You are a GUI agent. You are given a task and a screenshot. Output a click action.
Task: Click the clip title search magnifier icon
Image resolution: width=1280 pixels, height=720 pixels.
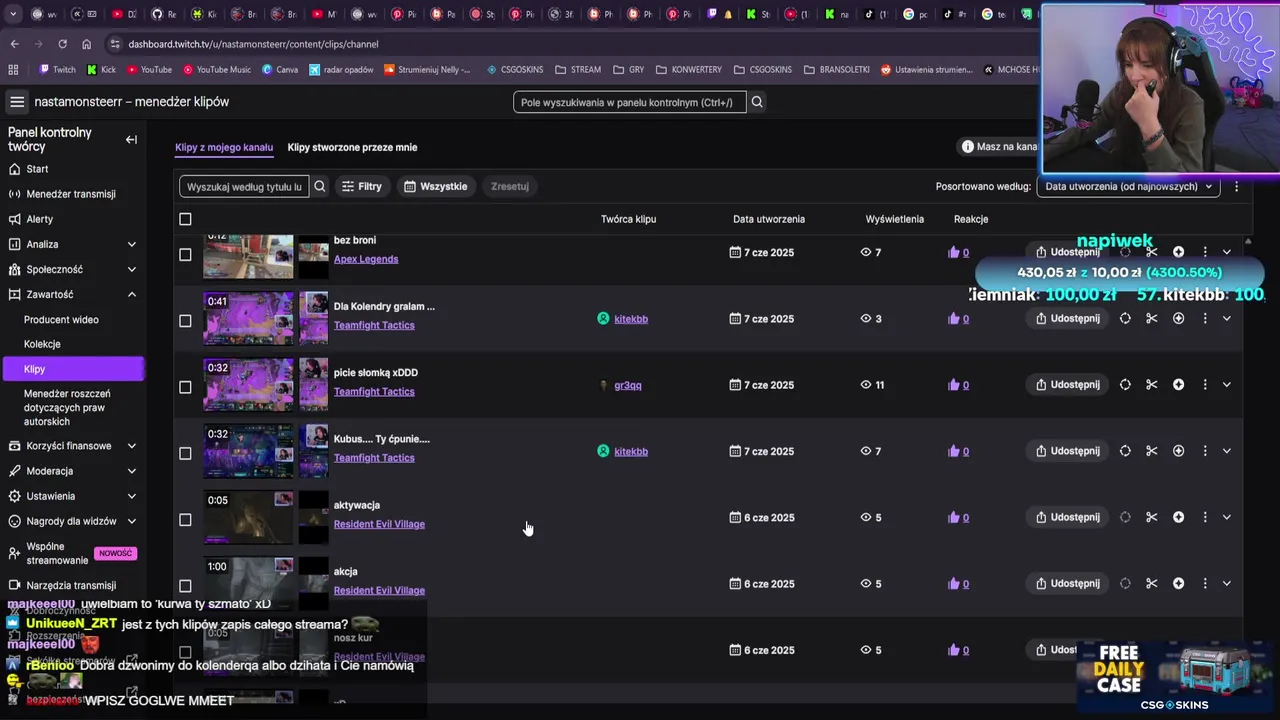(320, 186)
